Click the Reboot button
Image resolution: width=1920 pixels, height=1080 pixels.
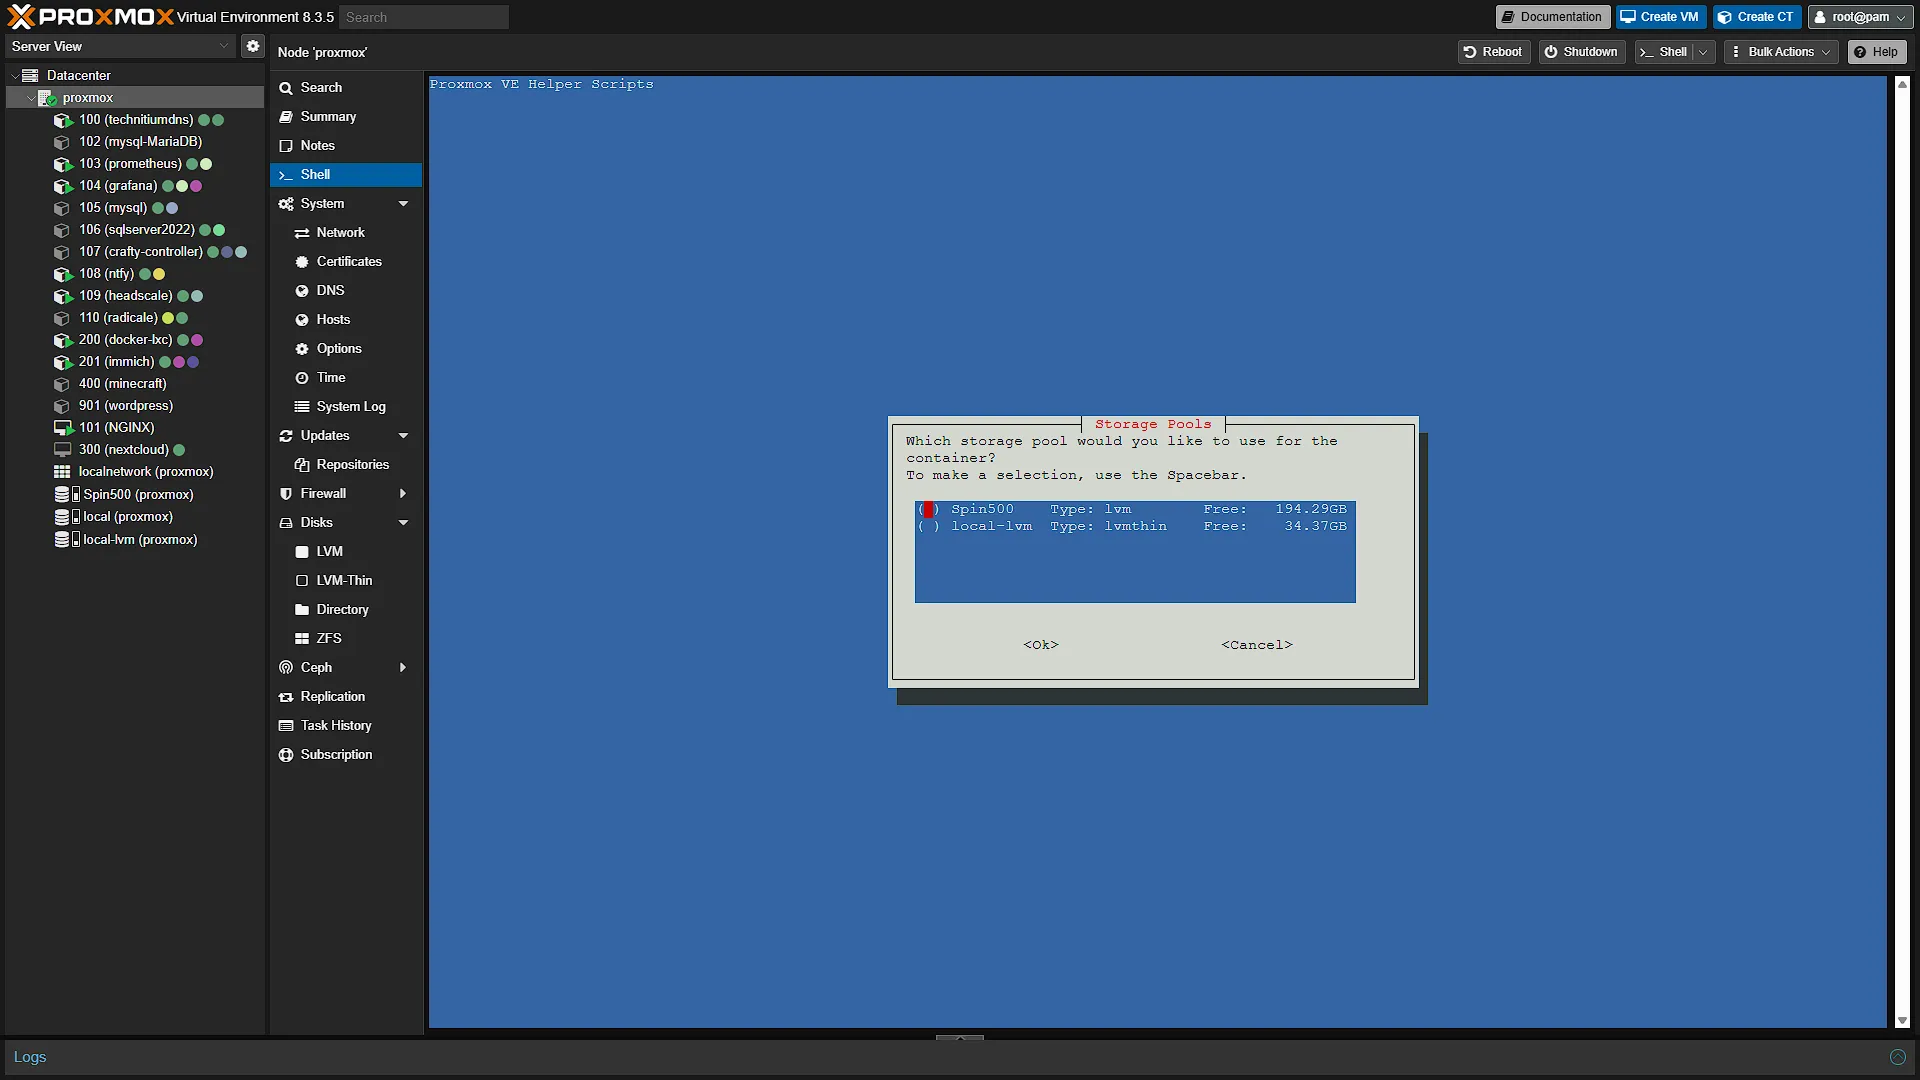1493,52
